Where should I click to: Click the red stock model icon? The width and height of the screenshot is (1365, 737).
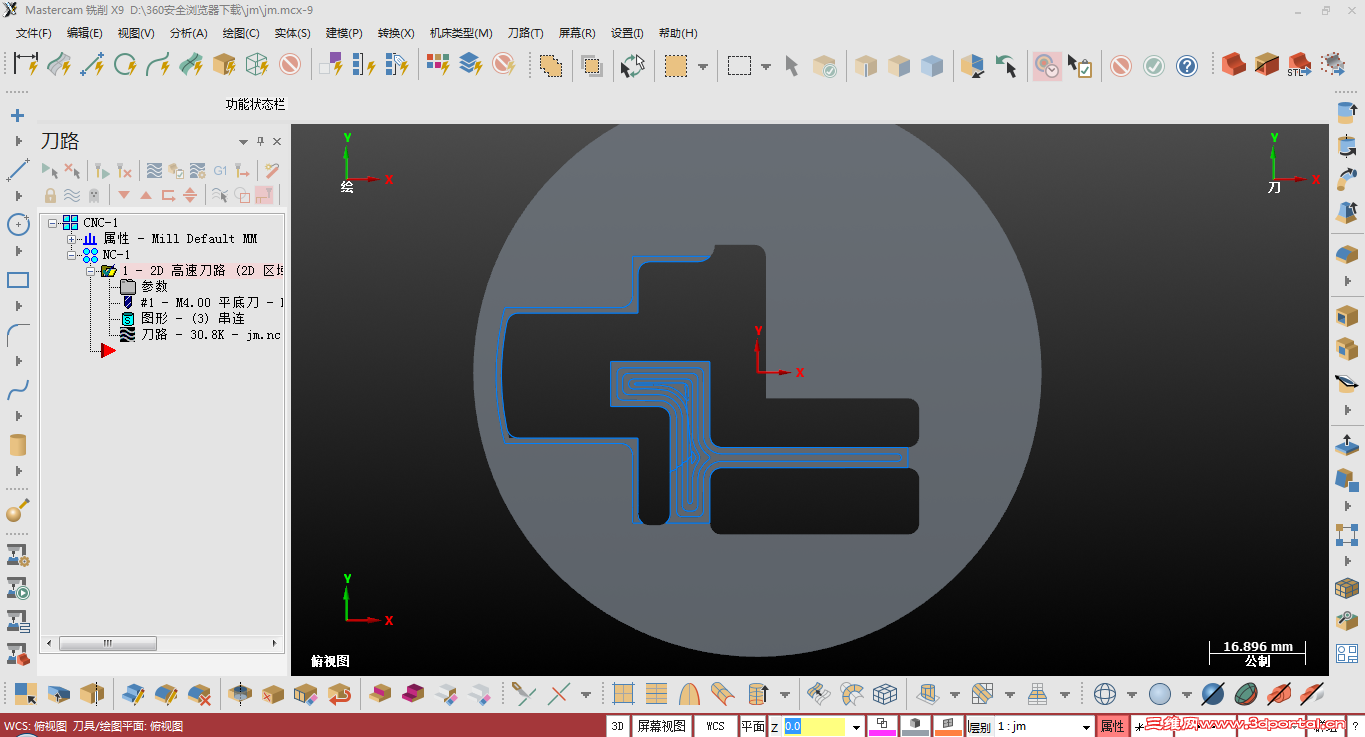click(1234, 65)
